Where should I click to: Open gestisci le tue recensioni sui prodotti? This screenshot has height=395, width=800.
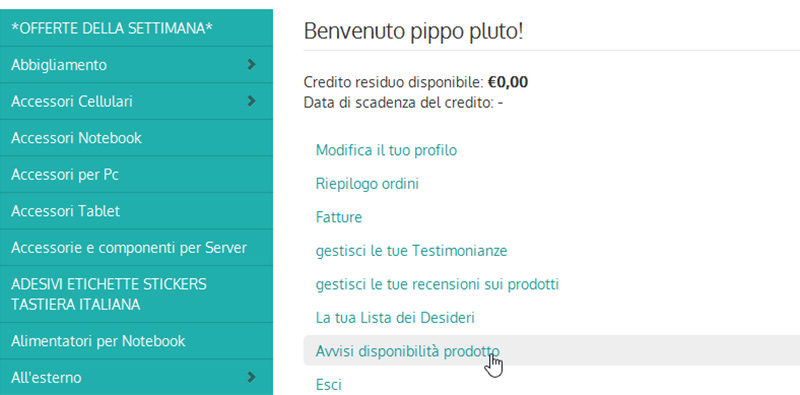tap(437, 284)
